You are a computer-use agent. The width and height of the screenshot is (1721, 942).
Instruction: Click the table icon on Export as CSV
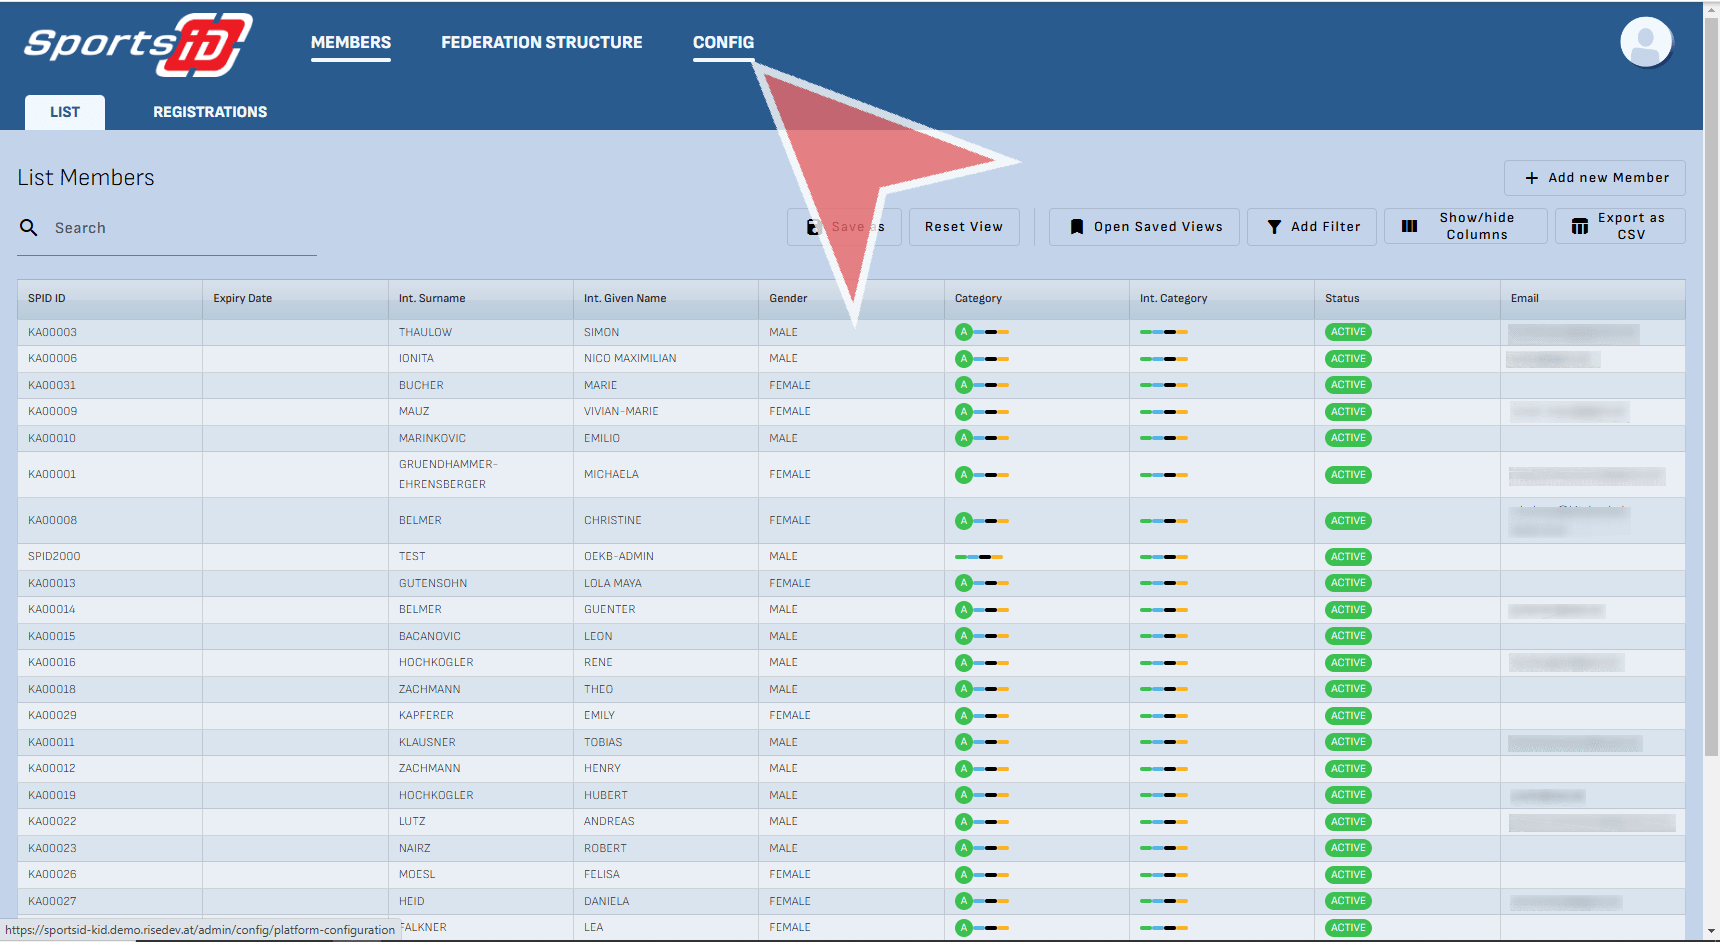1579,226
